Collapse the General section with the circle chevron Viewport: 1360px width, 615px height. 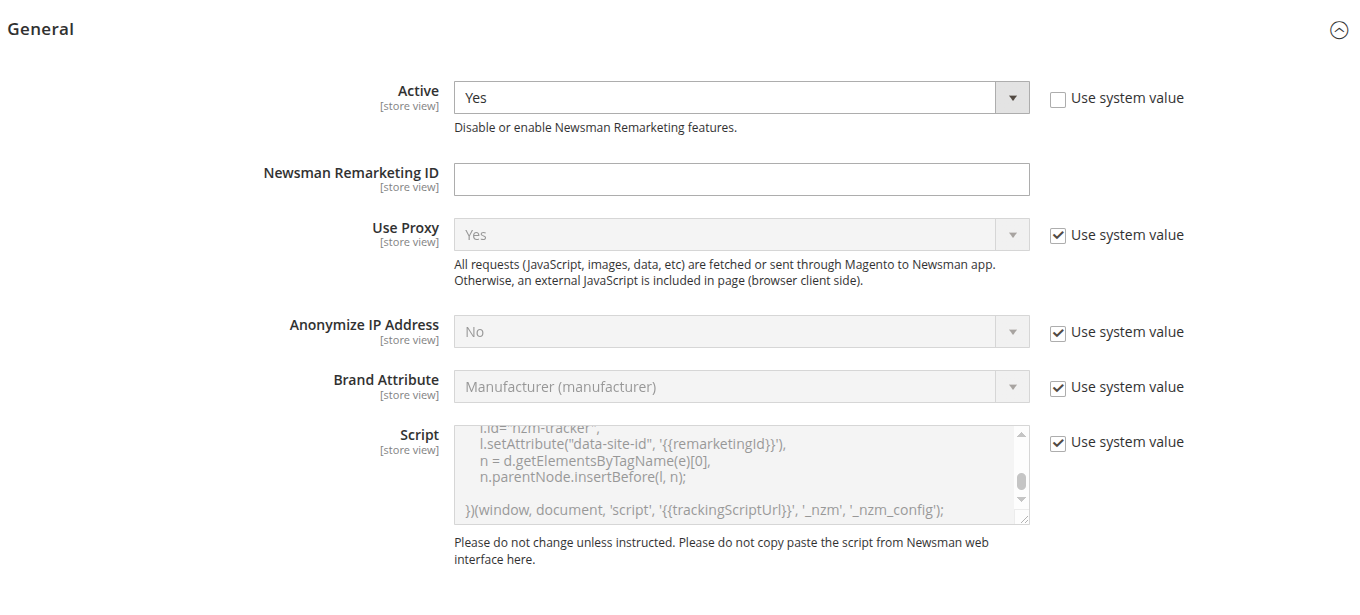point(1339,30)
